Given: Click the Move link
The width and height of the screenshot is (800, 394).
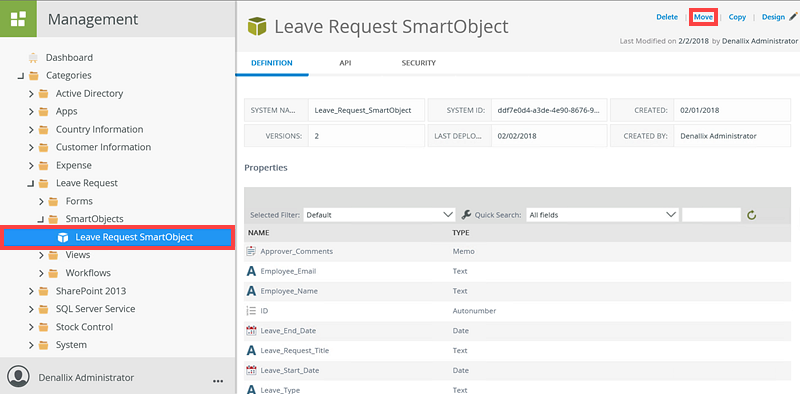Looking at the screenshot, I should tap(704, 17).
